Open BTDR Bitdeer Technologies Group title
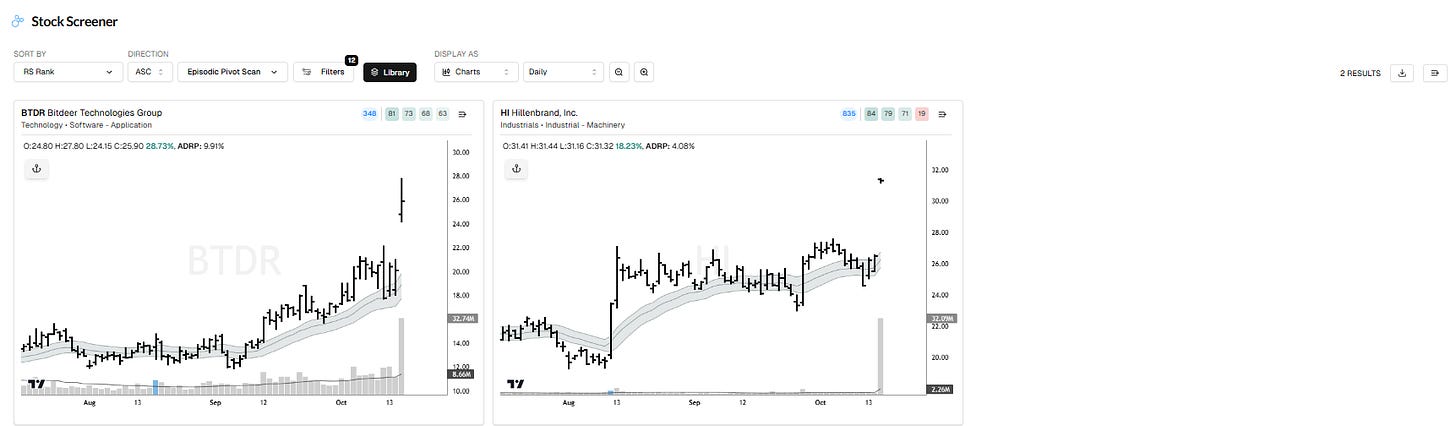This screenshot has height=426, width=1456. pyautogui.click(x=91, y=113)
